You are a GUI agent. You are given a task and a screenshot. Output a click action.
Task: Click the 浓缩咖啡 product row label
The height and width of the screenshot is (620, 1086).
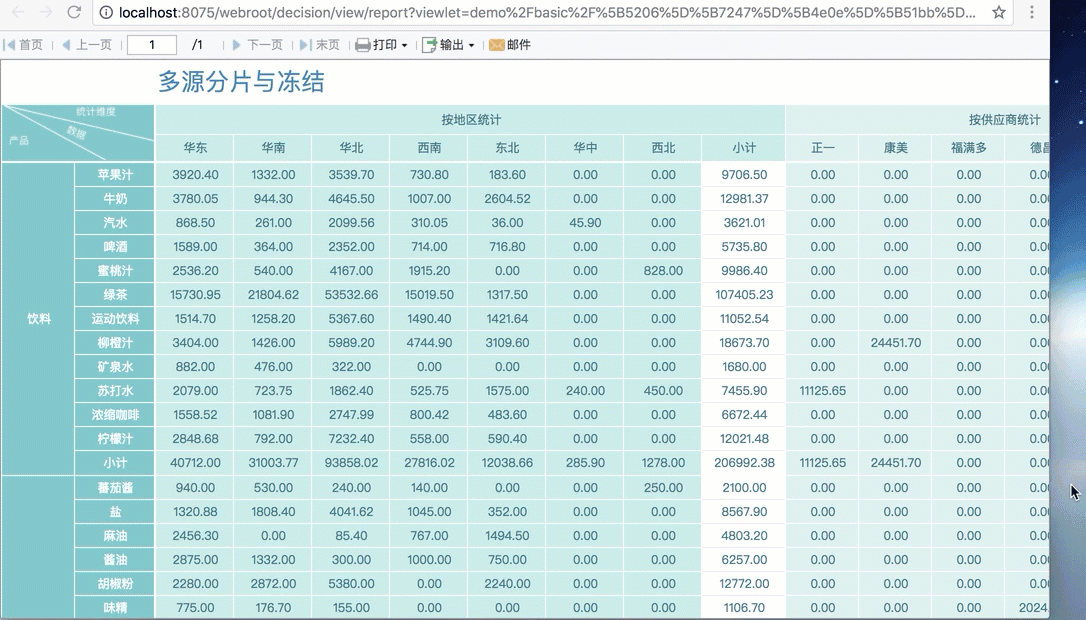click(x=115, y=415)
